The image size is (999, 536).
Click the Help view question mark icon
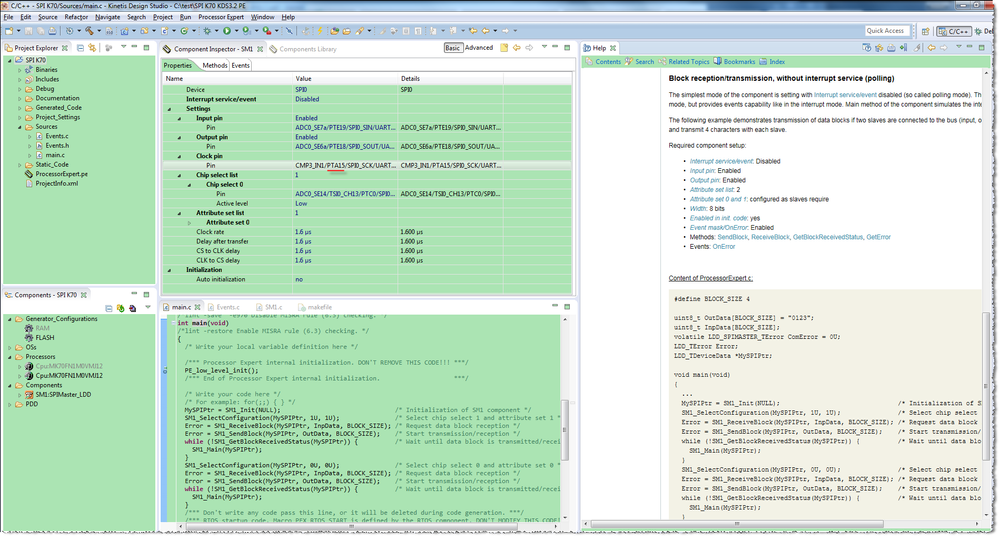click(x=588, y=48)
